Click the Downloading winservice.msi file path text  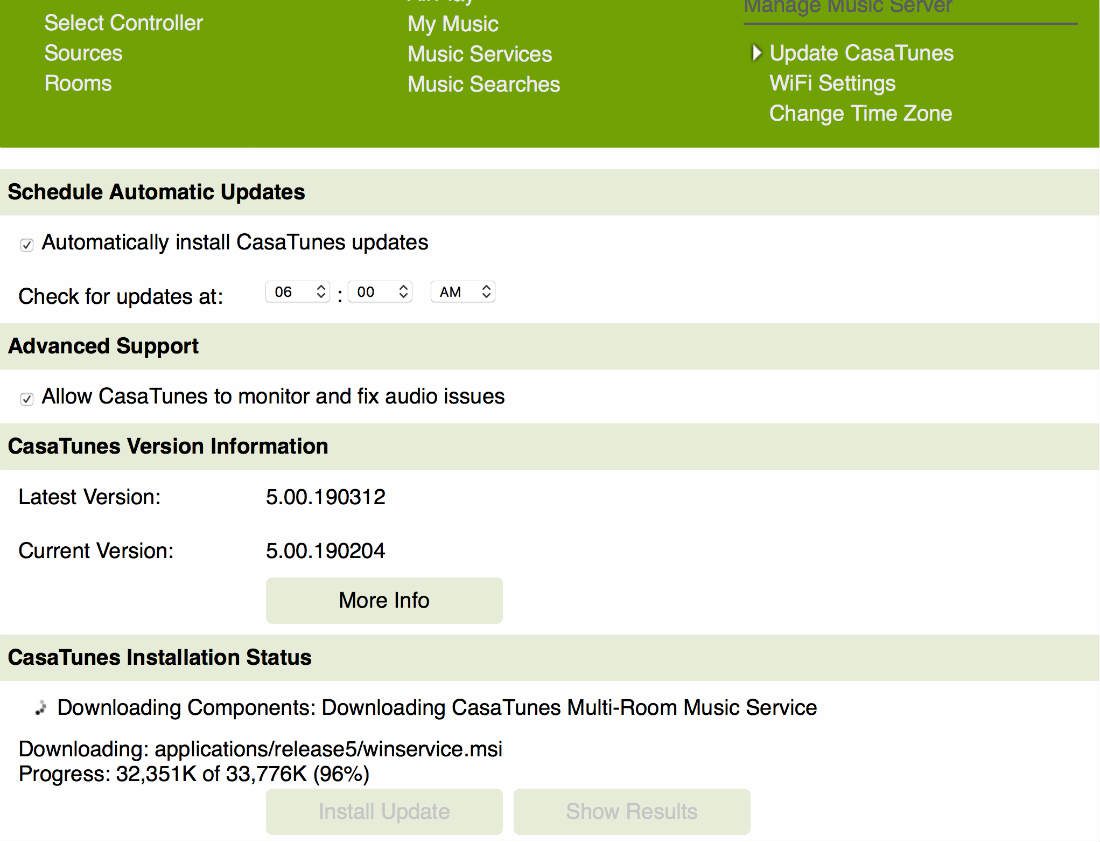click(x=260, y=749)
